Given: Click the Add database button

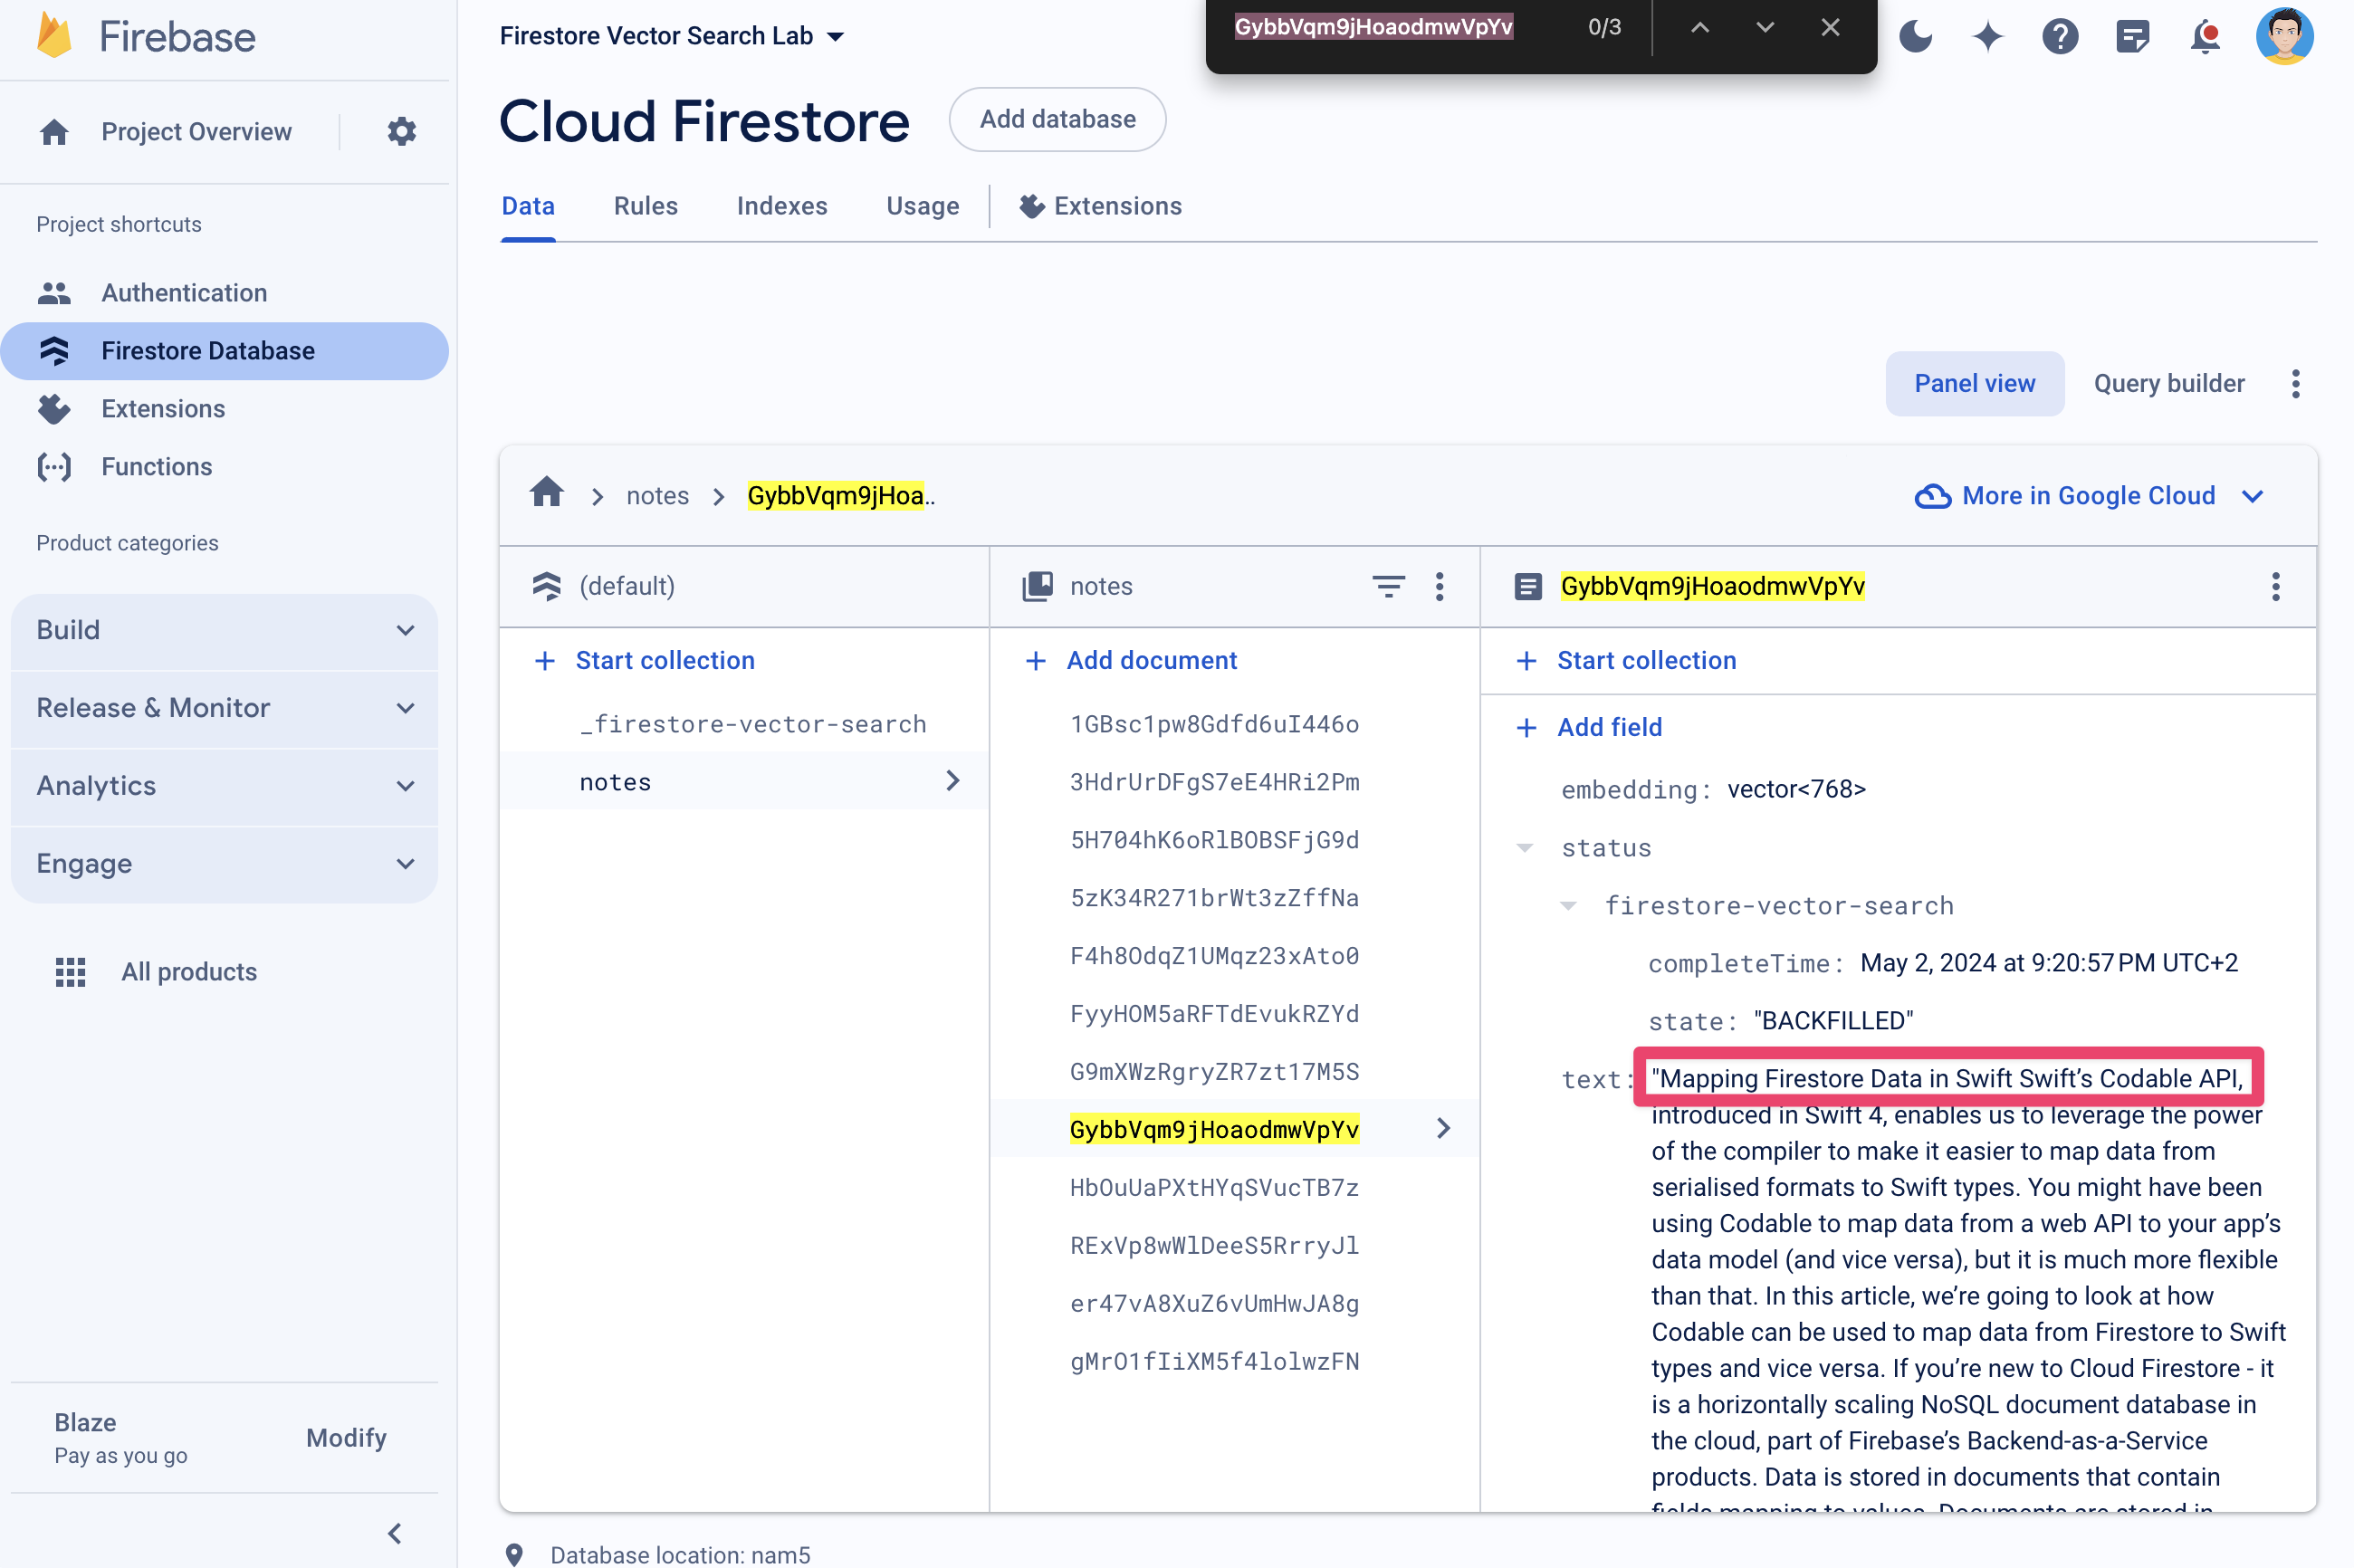Looking at the screenshot, I should [1057, 118].
